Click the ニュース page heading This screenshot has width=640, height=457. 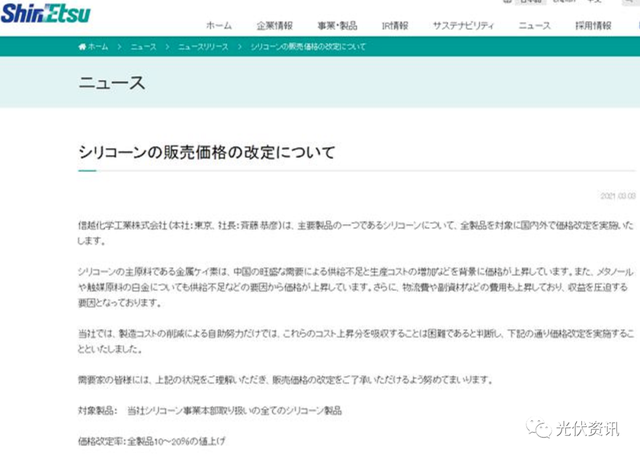tap(112, 83)
